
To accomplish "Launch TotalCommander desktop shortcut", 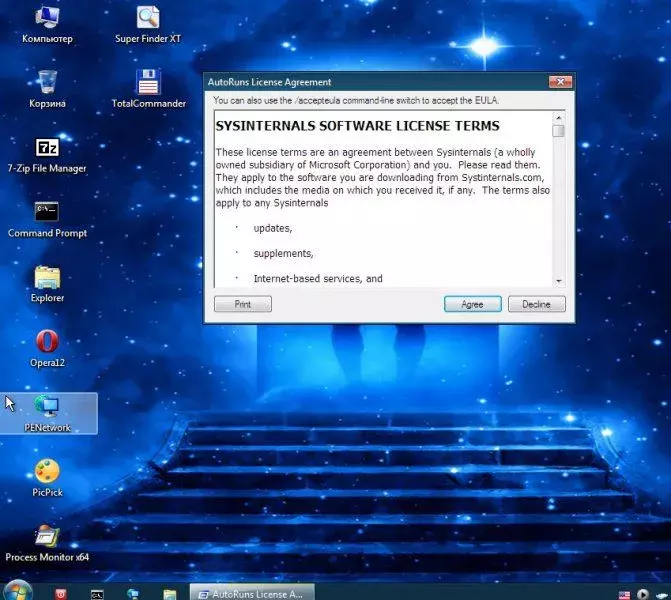I will (x=148, y=89).
